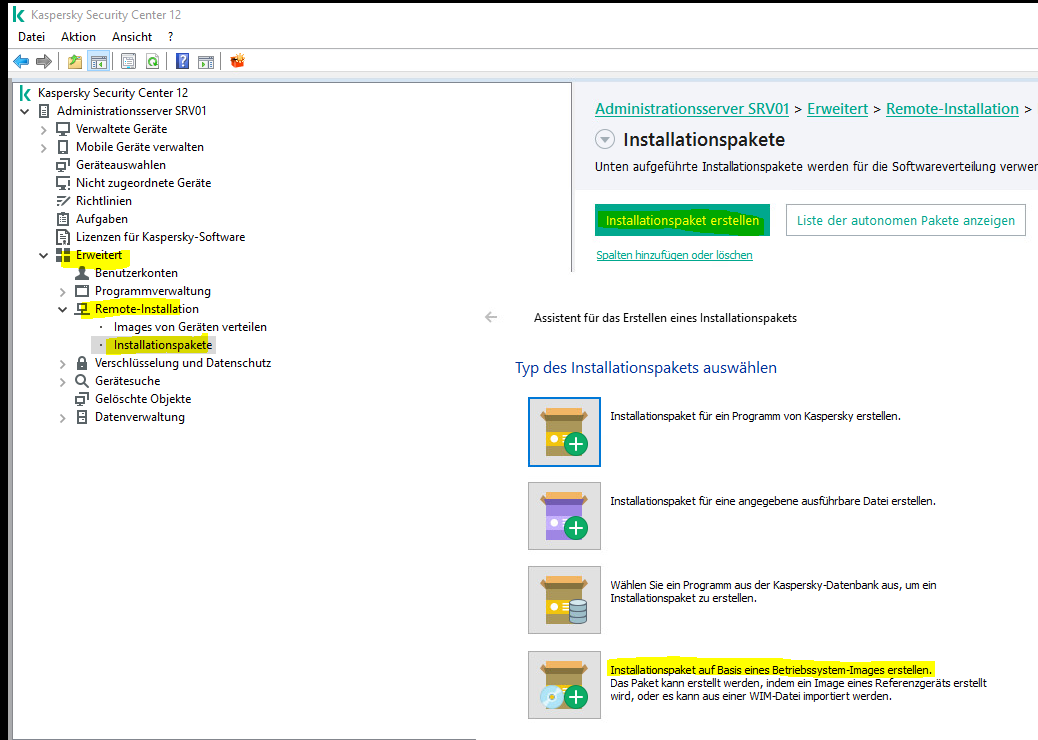Click the gray Forward arrow in toolbar
This screenshot has width=1038, height=740.
[x=44, y=62]
